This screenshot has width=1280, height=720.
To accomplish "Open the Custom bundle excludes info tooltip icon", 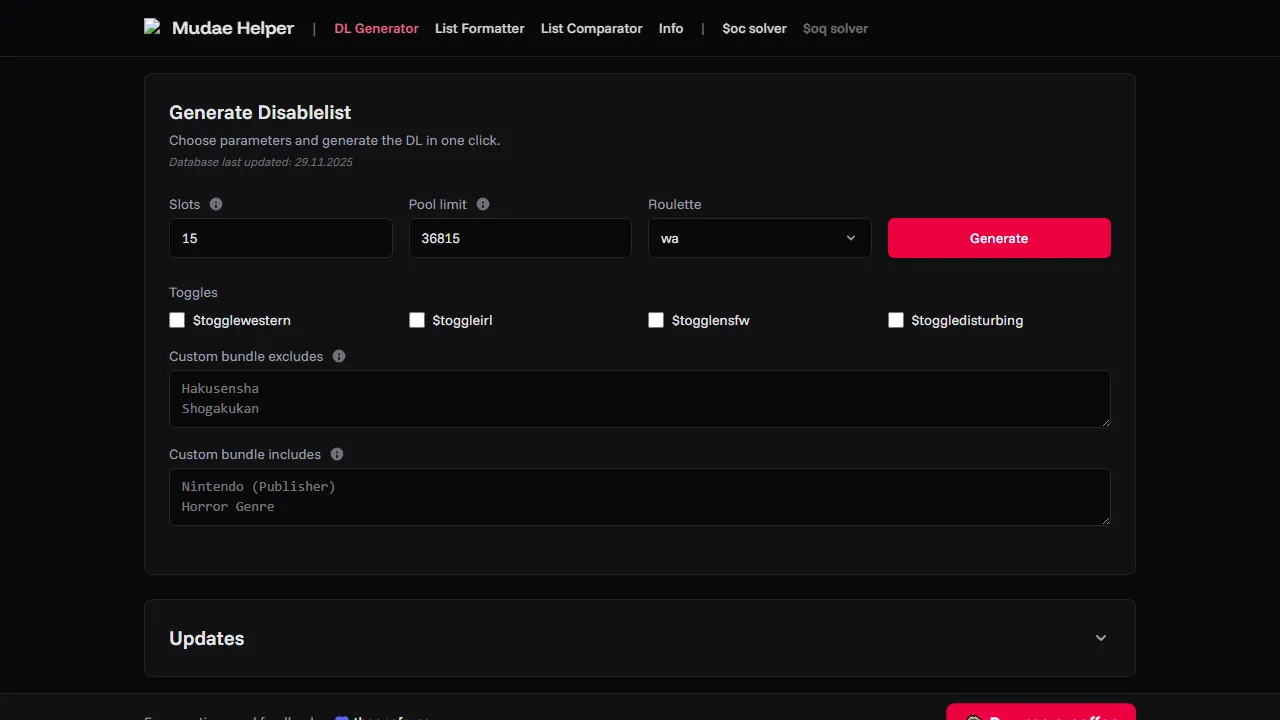I will click(x=339, y=355).
